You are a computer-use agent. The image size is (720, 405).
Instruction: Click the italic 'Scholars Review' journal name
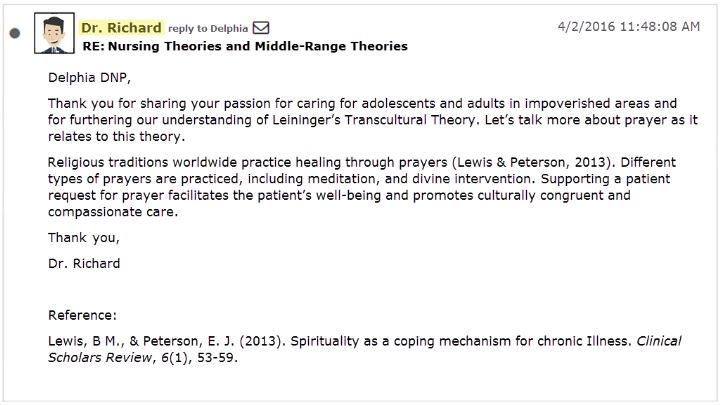[100, 358]
